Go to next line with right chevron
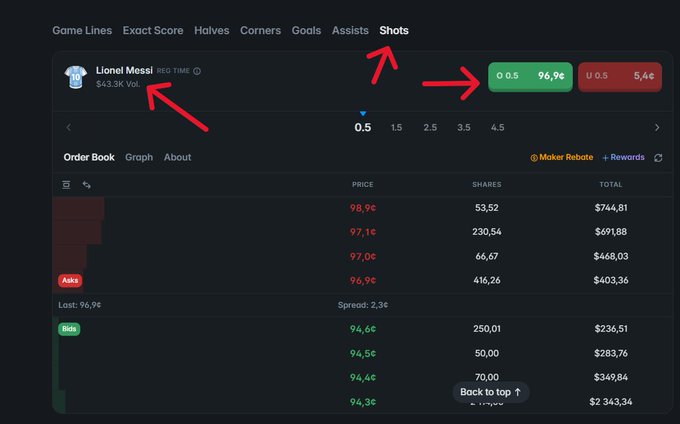The height and width of the screenshot is (424, 680). click(657, 127)
